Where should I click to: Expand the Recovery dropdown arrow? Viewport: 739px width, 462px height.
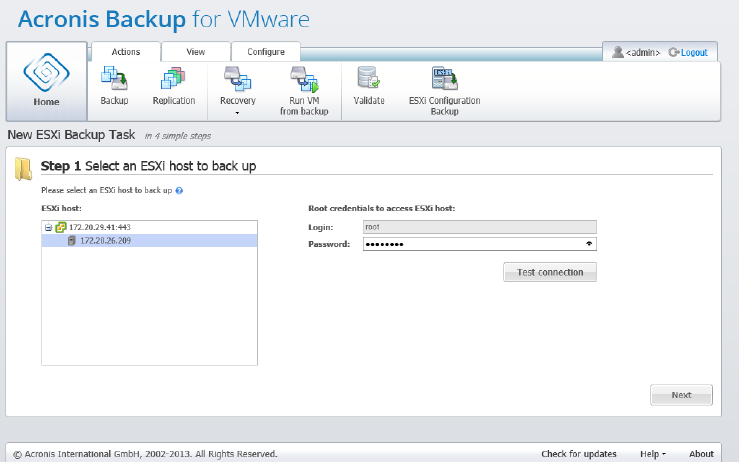(x=237, y=113)
